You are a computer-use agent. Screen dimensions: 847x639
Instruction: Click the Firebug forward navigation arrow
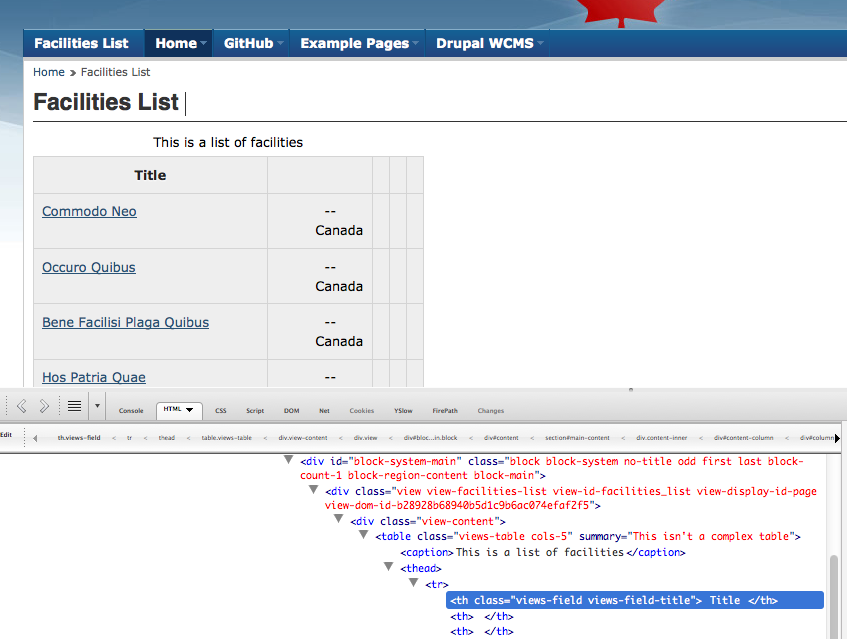pyautogui.click(x=43, y=406)
